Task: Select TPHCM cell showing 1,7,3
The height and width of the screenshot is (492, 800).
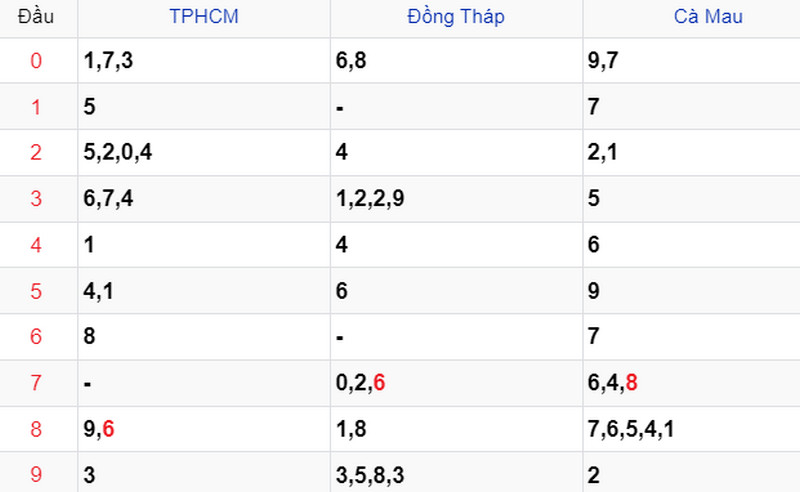Action: tap(204, 60)
